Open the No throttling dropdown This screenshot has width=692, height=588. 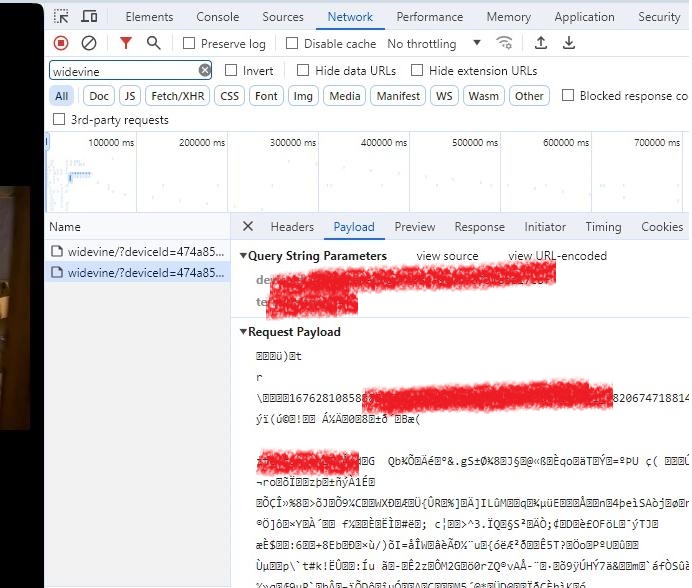(x=434, y=43)
